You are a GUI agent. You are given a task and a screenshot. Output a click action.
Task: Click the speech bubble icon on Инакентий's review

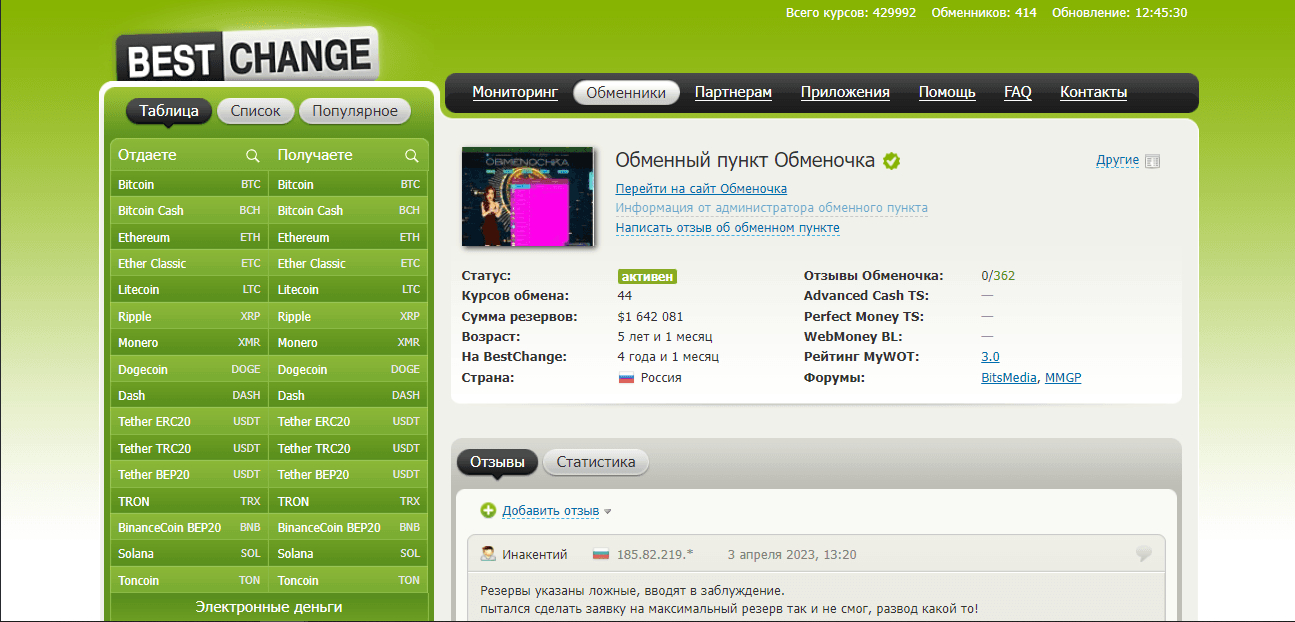(x=1144, y=554)
